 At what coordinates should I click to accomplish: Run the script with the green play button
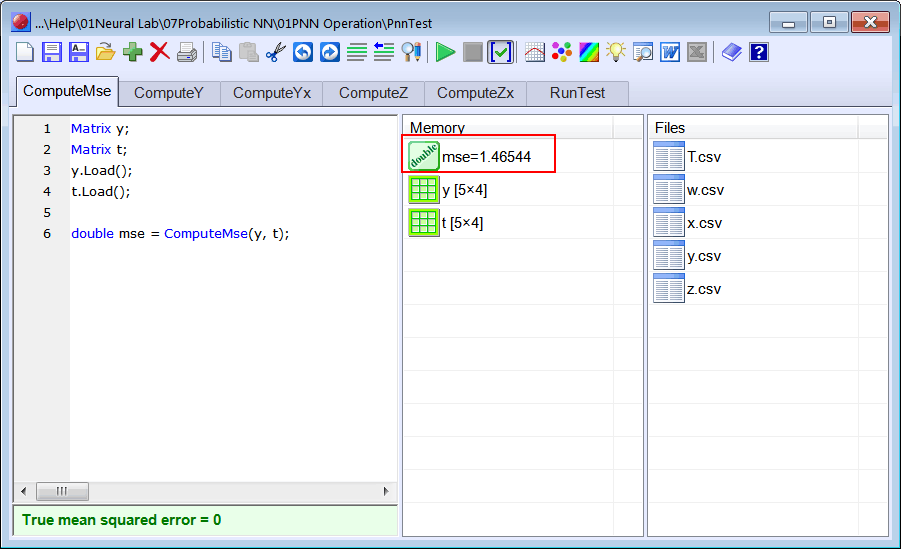click(x=445, y=52)
